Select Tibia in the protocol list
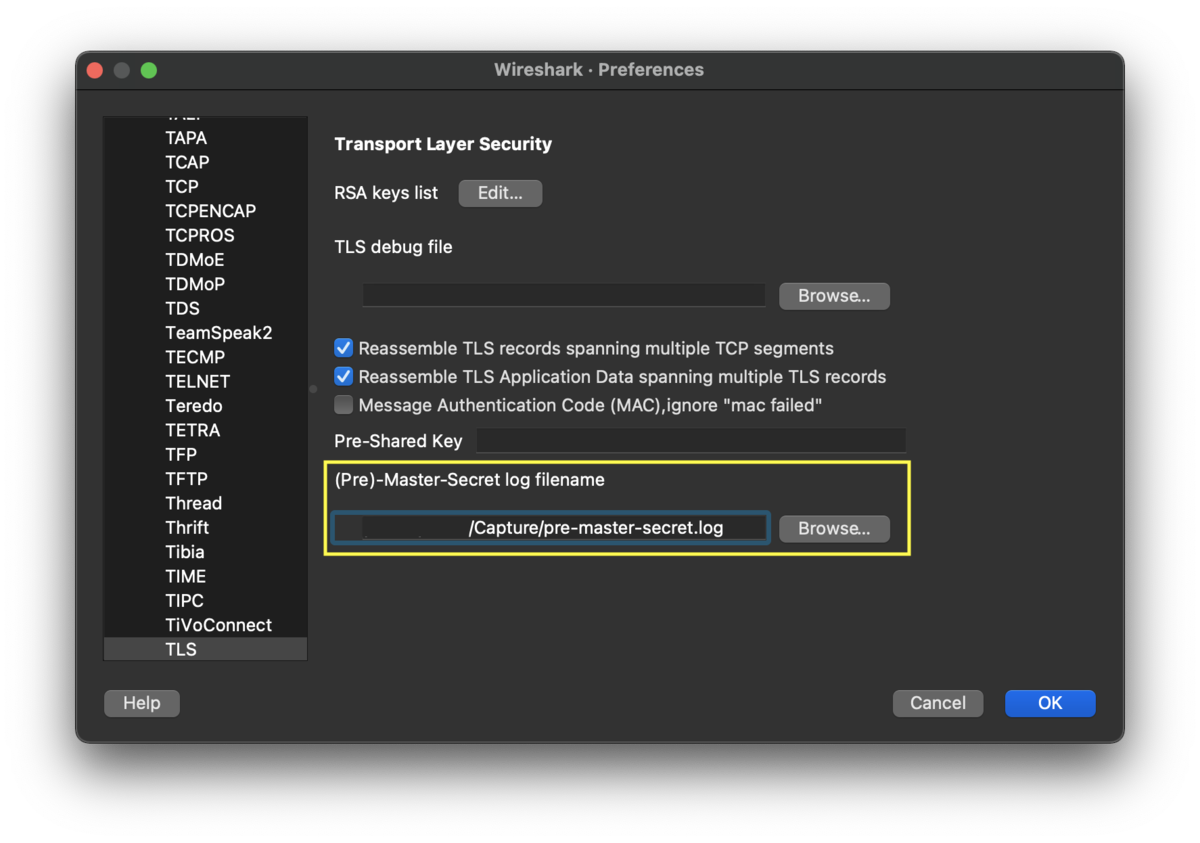 [x=205, y=552]
